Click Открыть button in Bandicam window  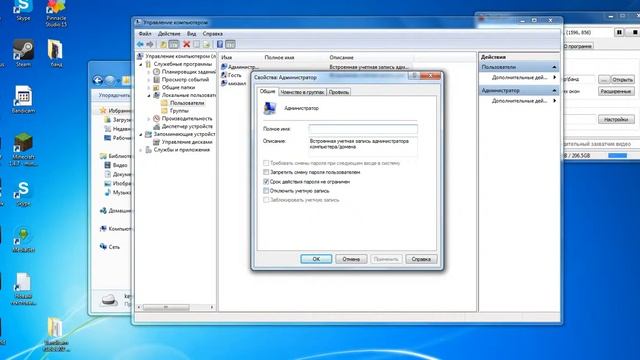click(x=622, y=80)
